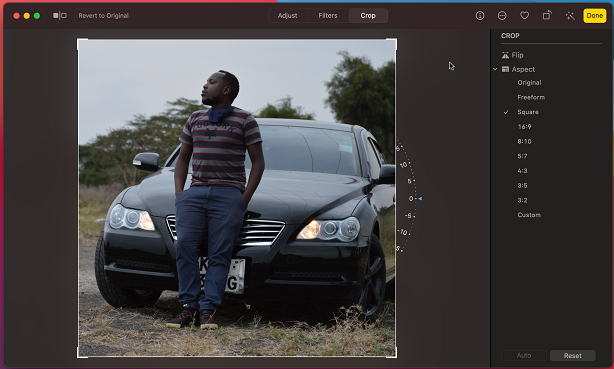The image size is (614, 369).
Task: Open the photo info icon
Action: click(480, 16)
